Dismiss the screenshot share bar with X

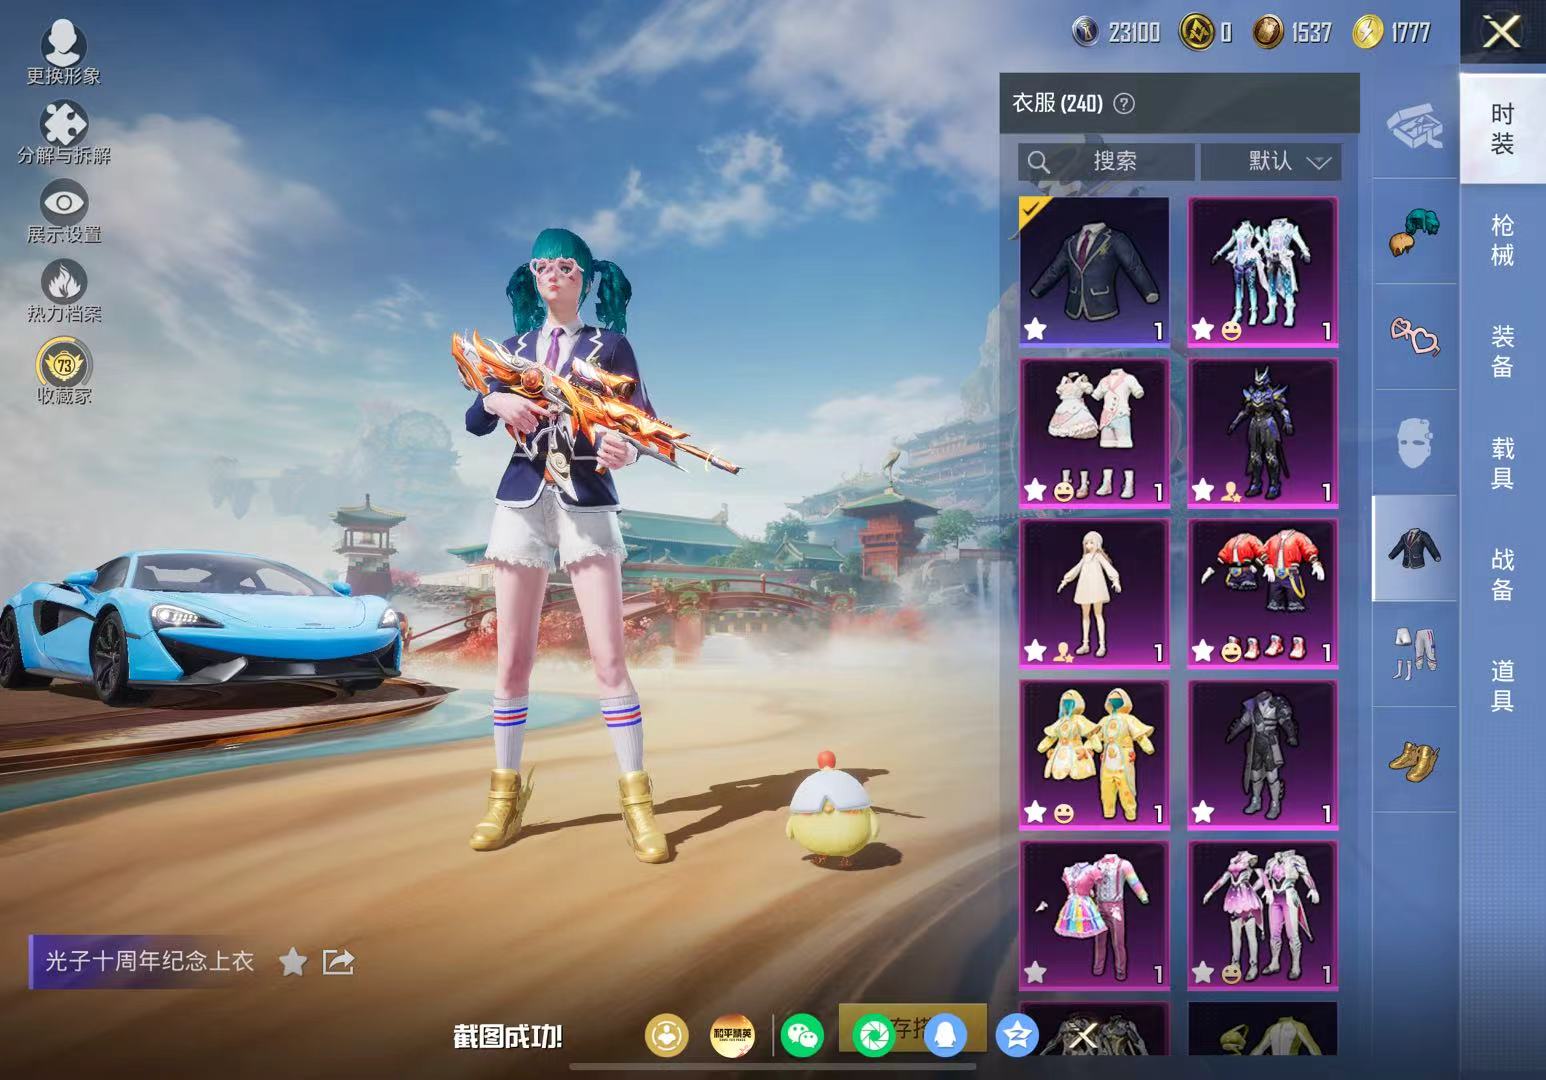[1082, 1036]
